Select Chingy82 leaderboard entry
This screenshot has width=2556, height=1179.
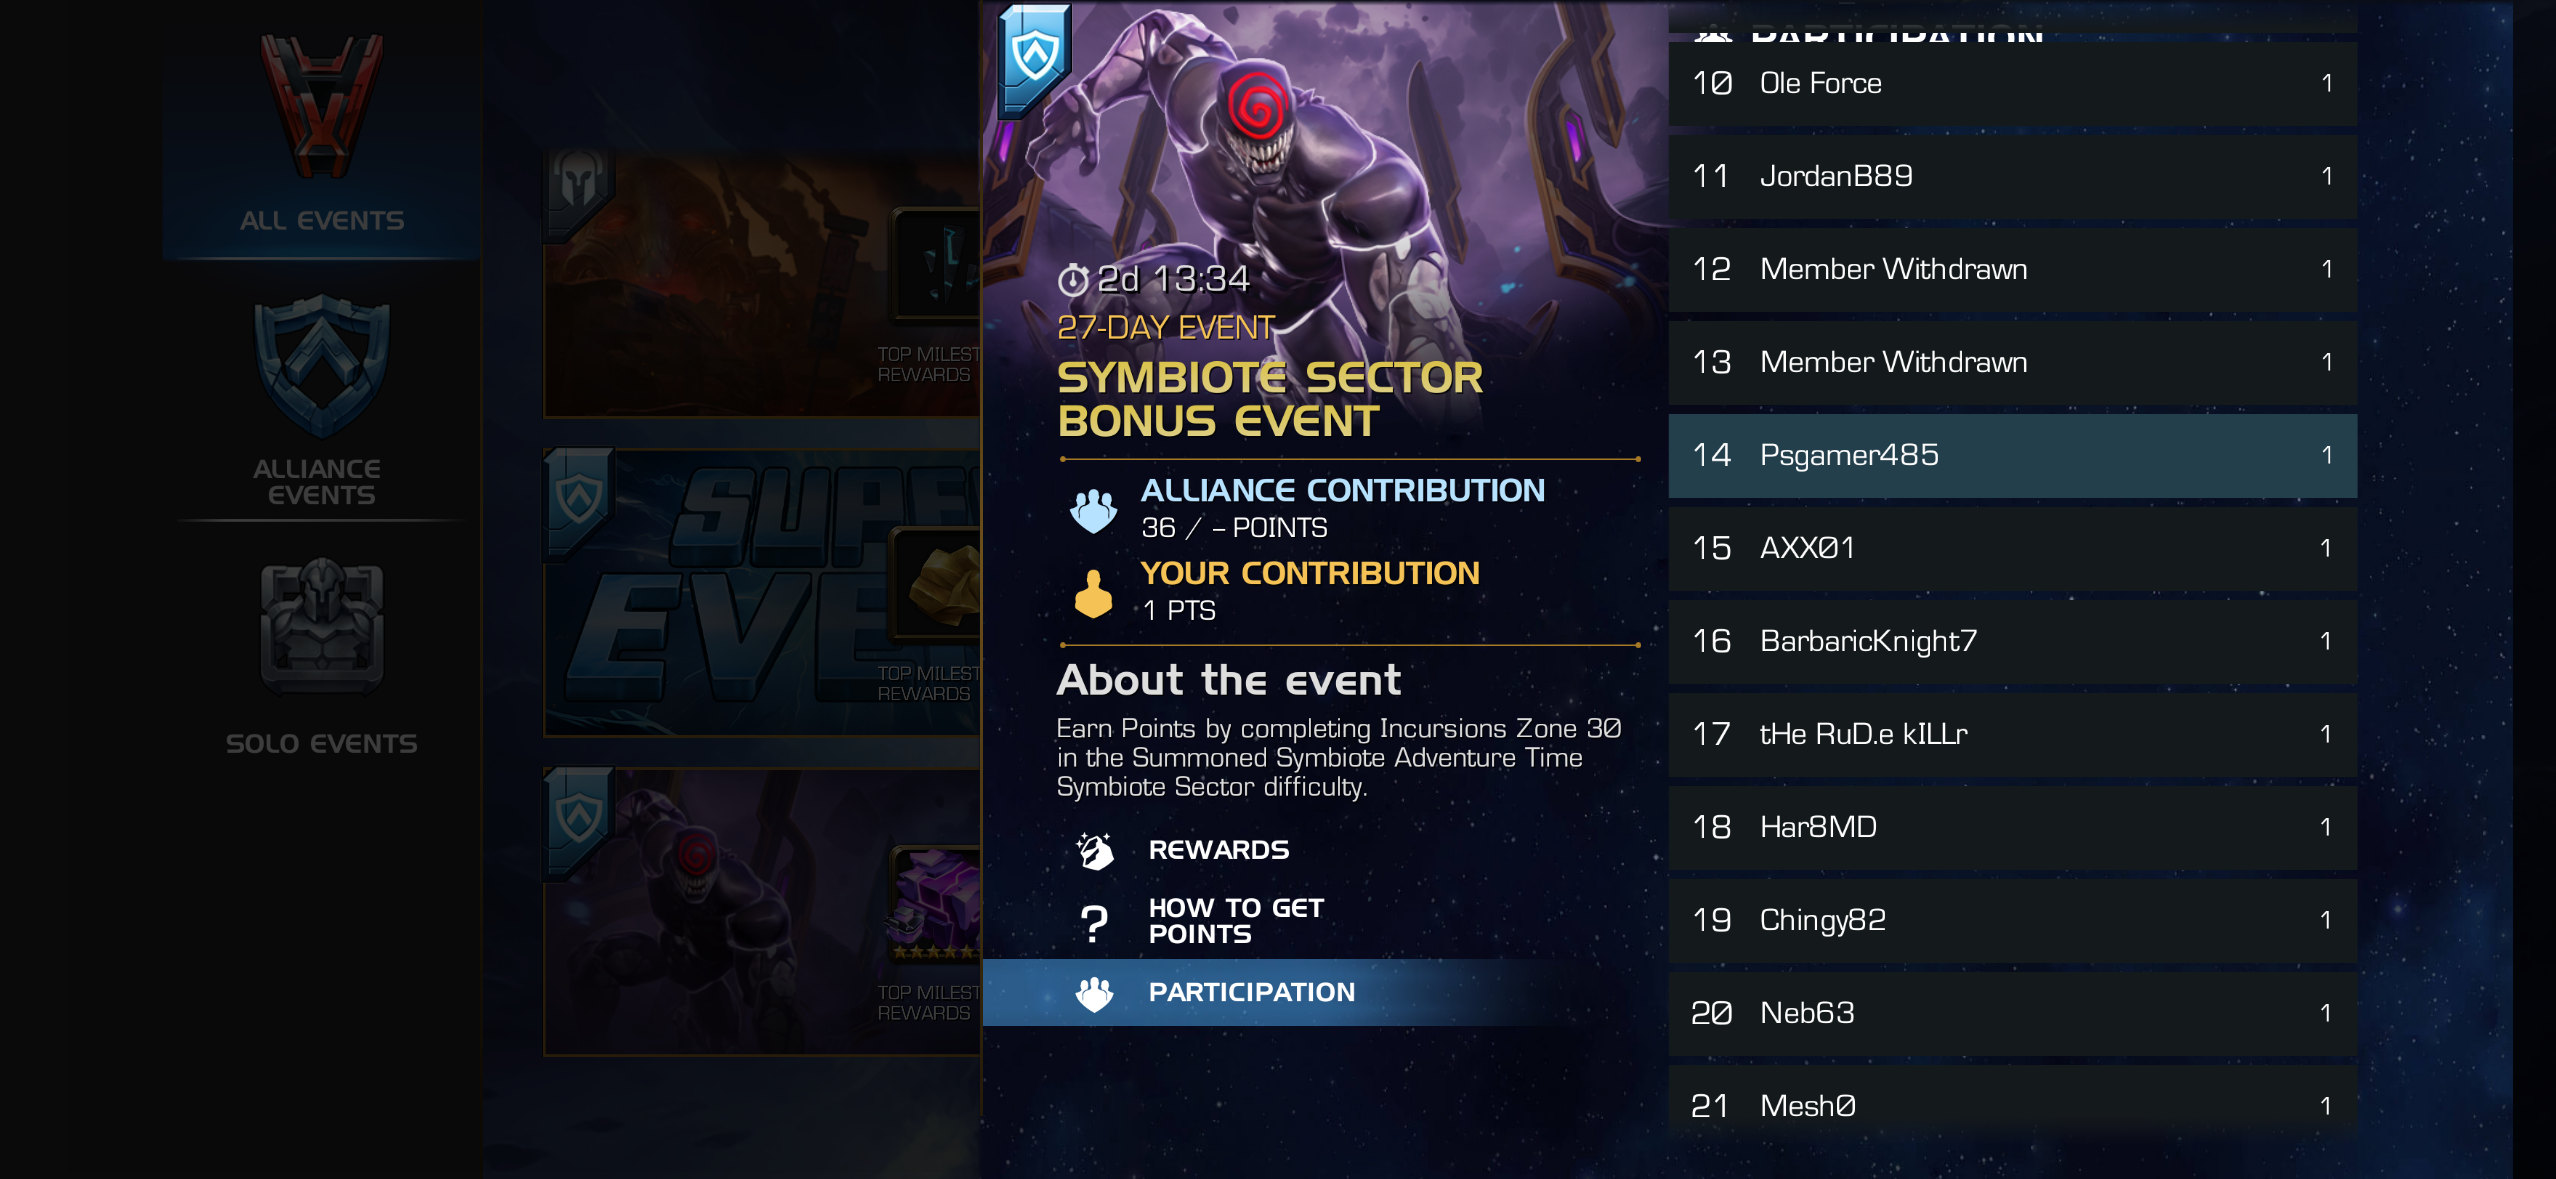tap(2012, 921)
